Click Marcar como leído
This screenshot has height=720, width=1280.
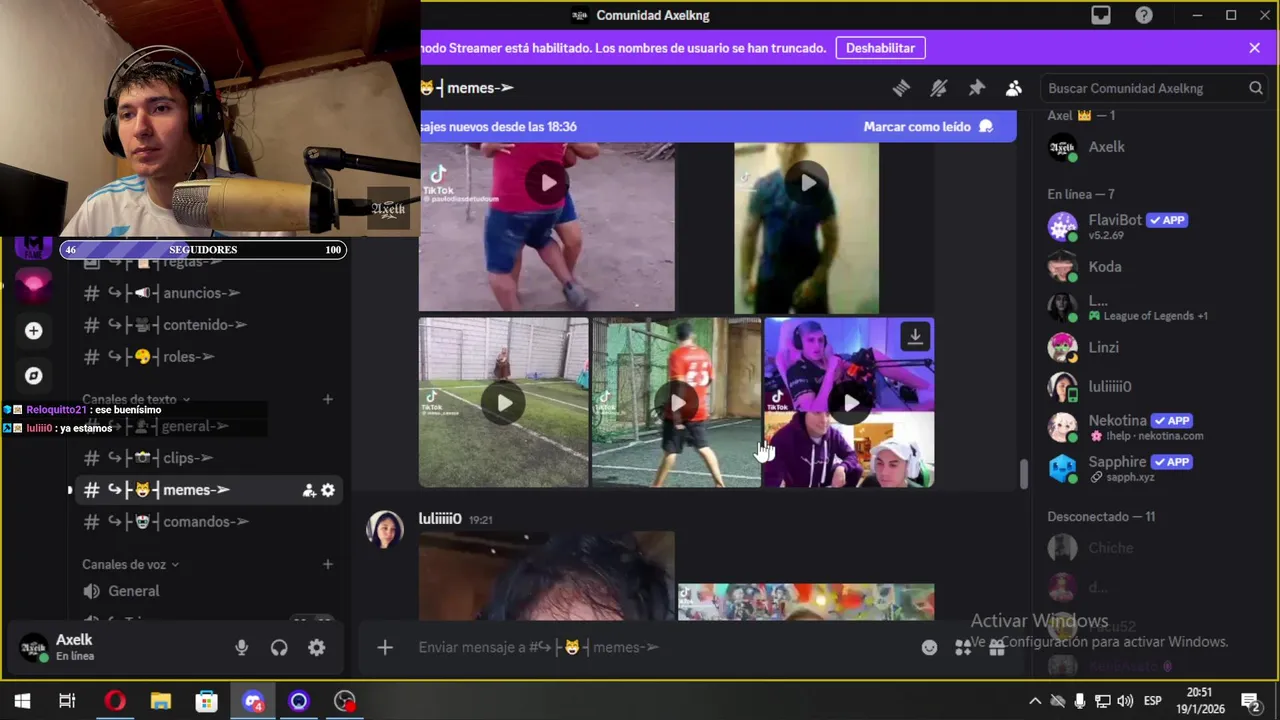tap(928, 127)
